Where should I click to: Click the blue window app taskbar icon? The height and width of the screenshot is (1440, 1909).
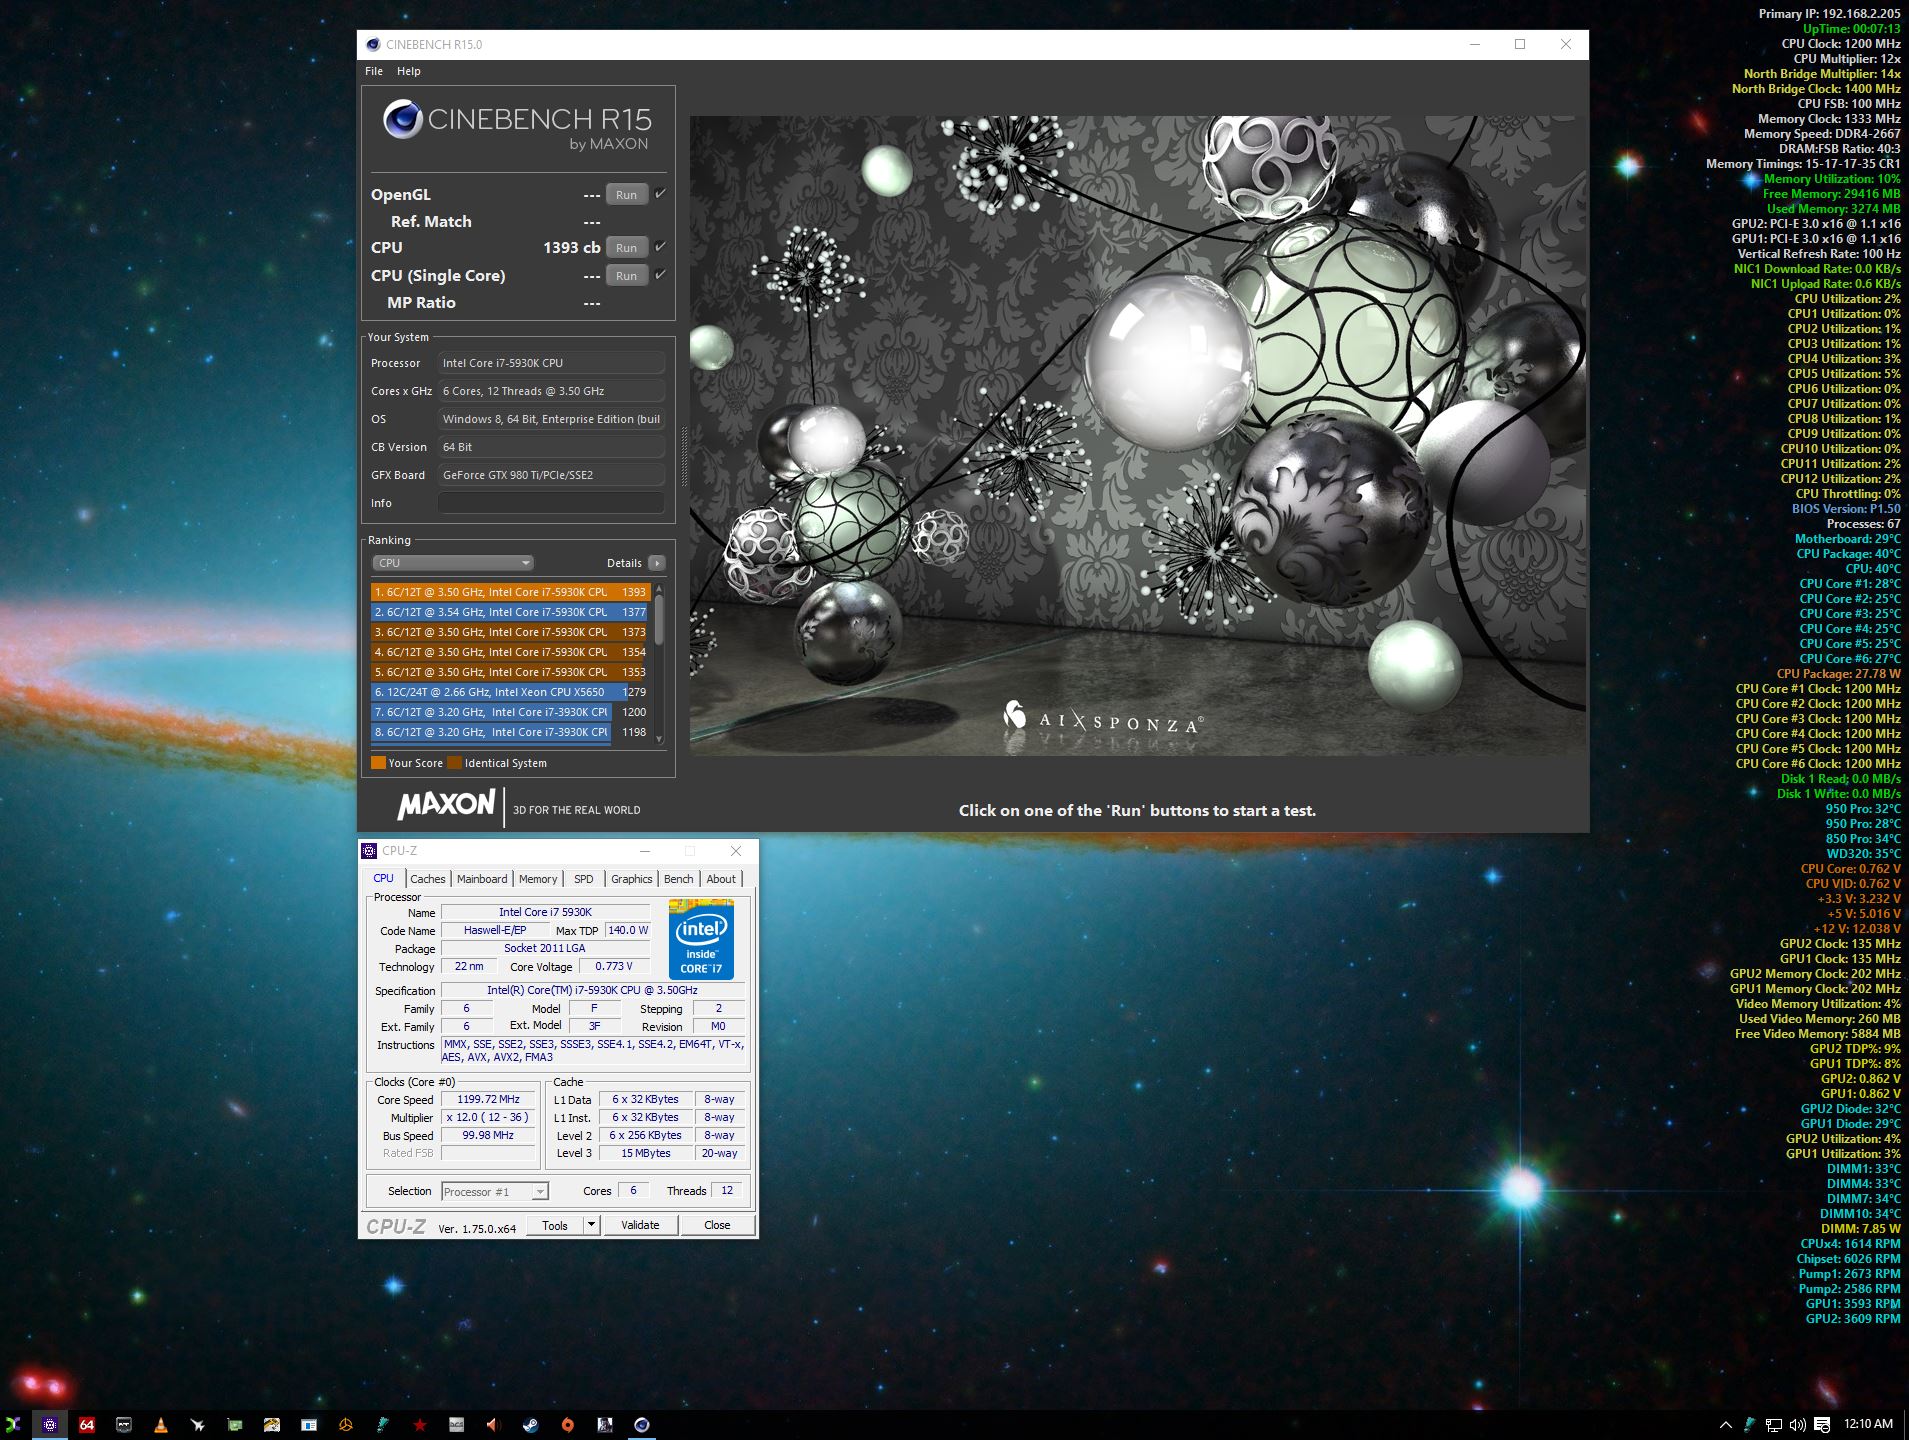[309, 1424]
